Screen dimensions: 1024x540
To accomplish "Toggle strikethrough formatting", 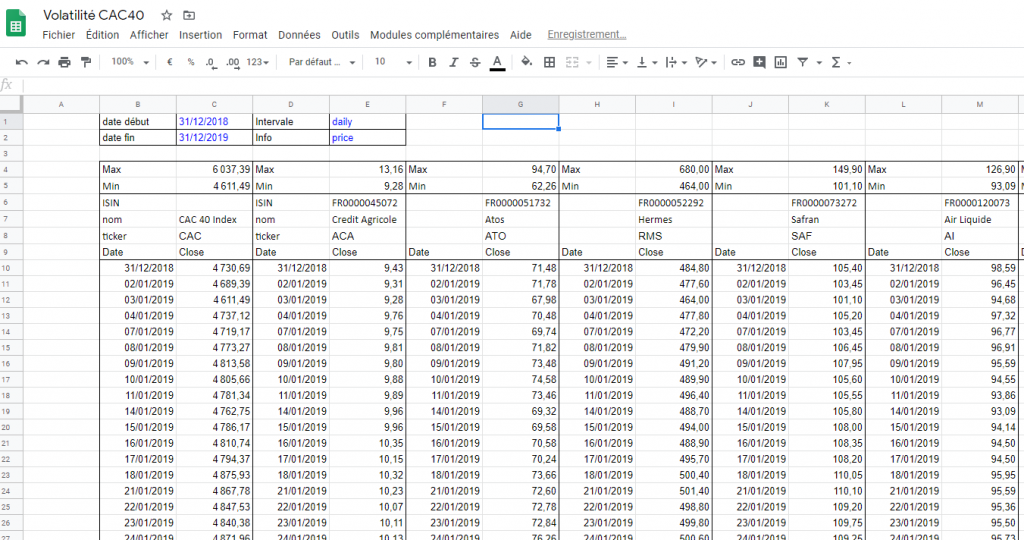I will pos(475,62).
